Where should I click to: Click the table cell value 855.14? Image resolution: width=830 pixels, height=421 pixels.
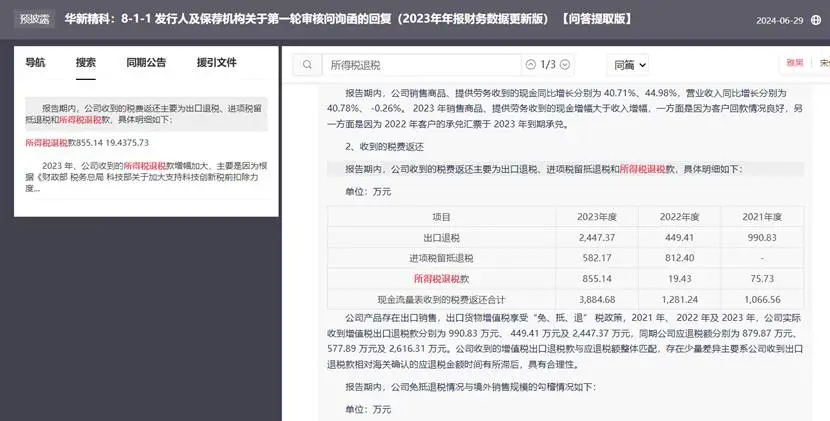pos(597,279)
